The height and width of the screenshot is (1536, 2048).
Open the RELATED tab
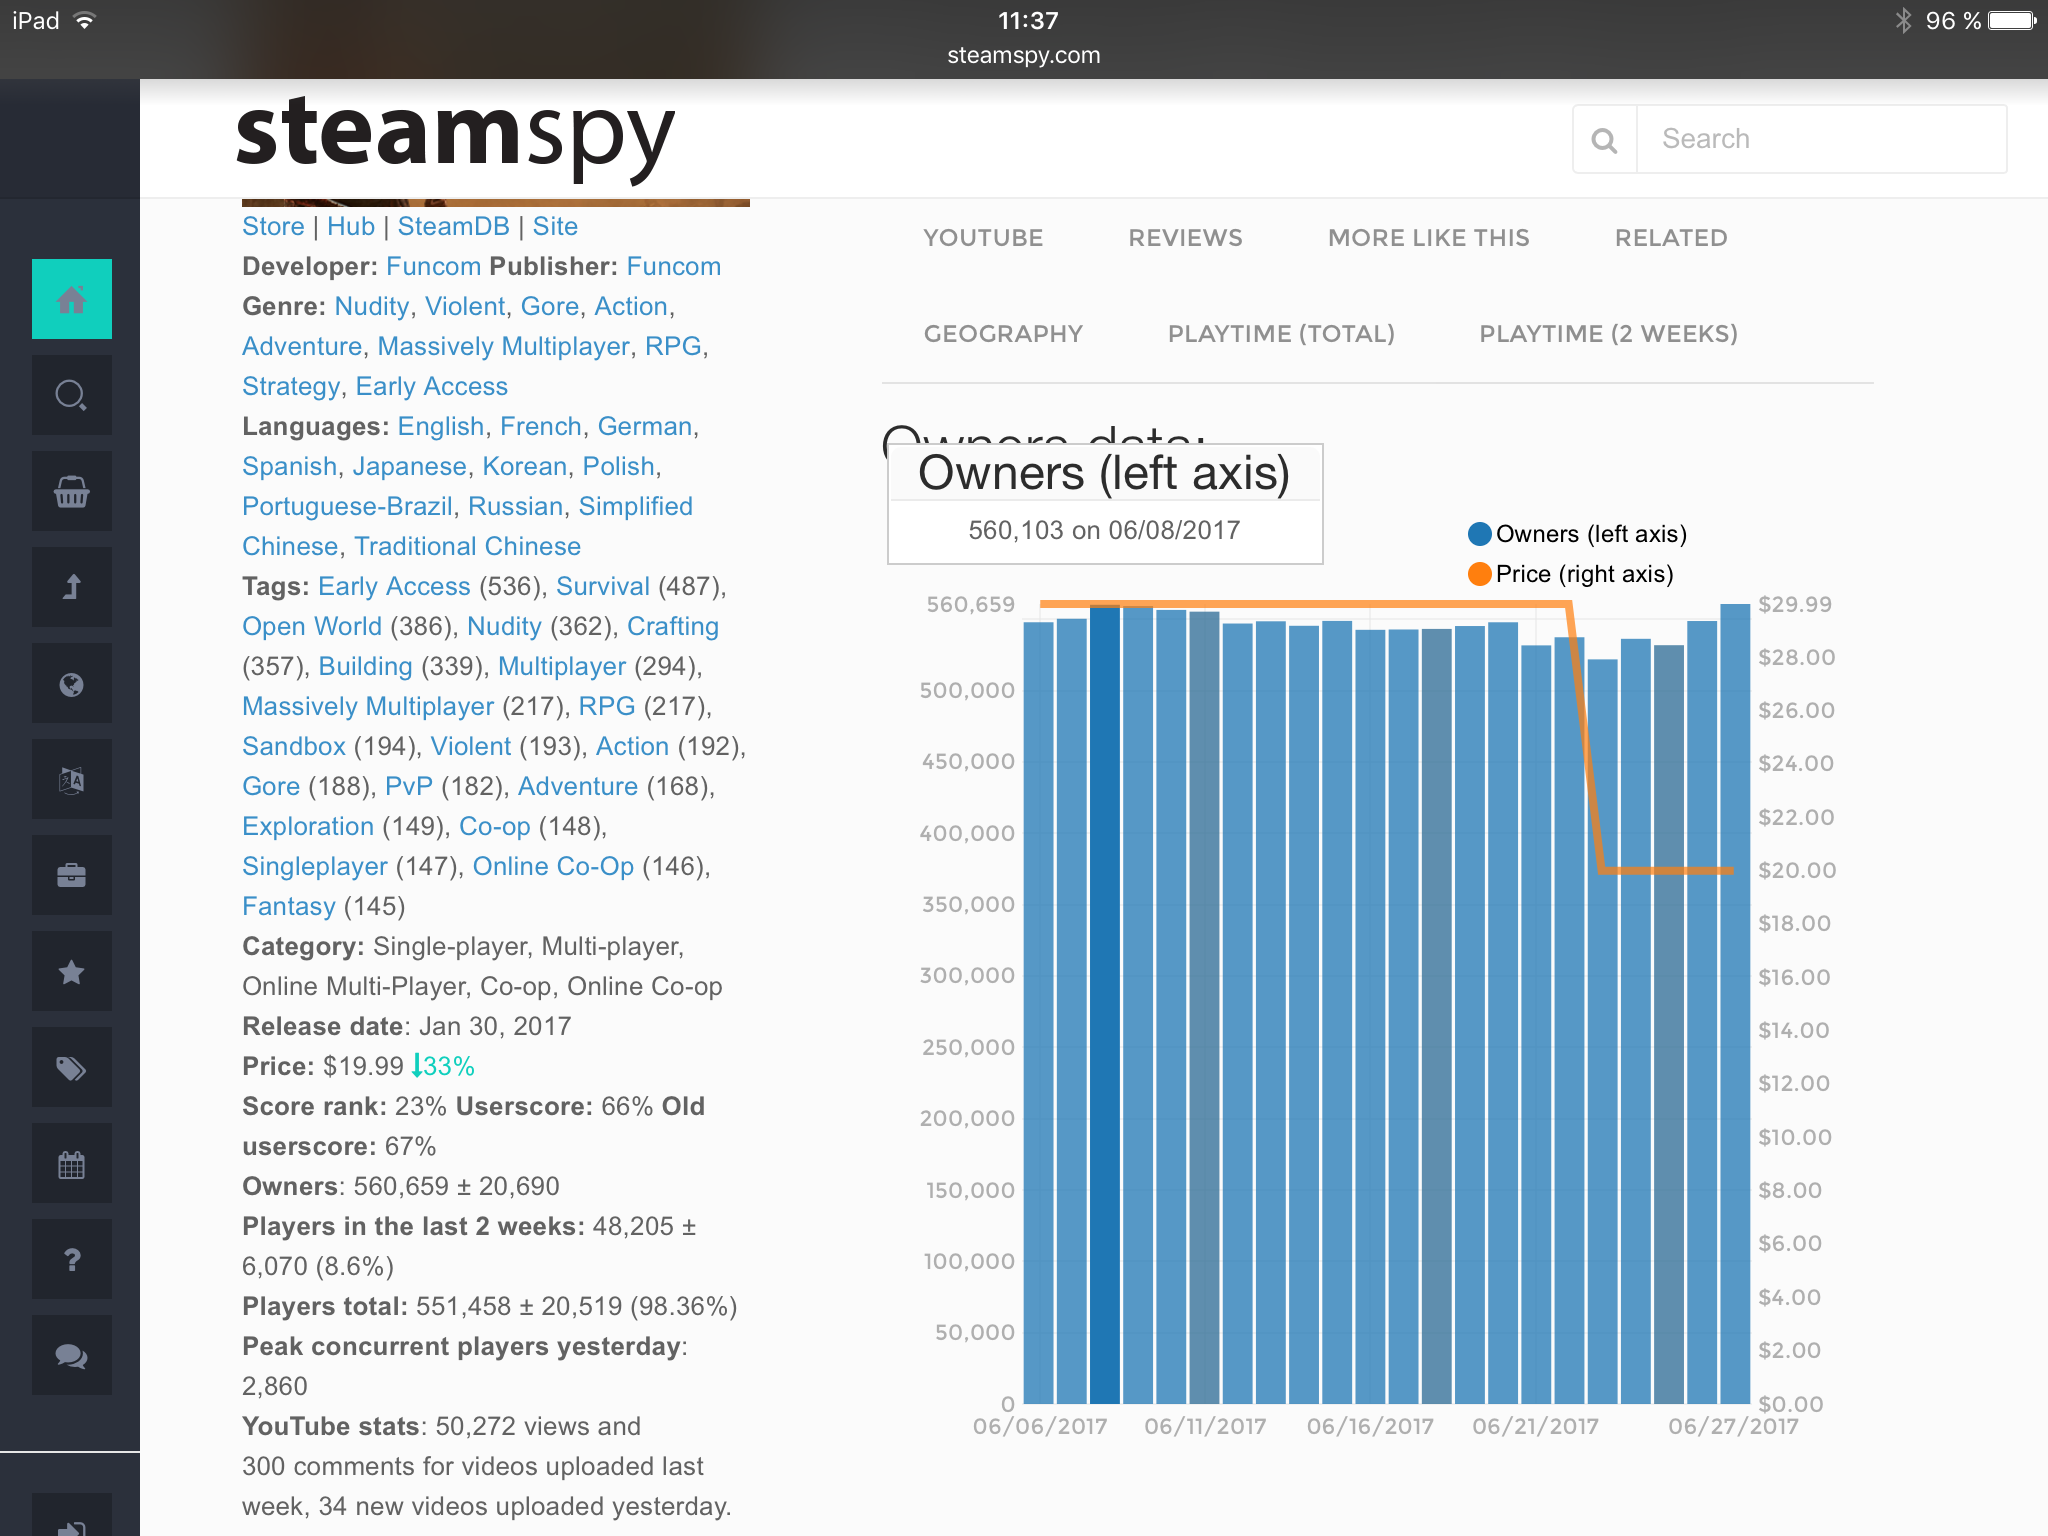pos(1671,238)
